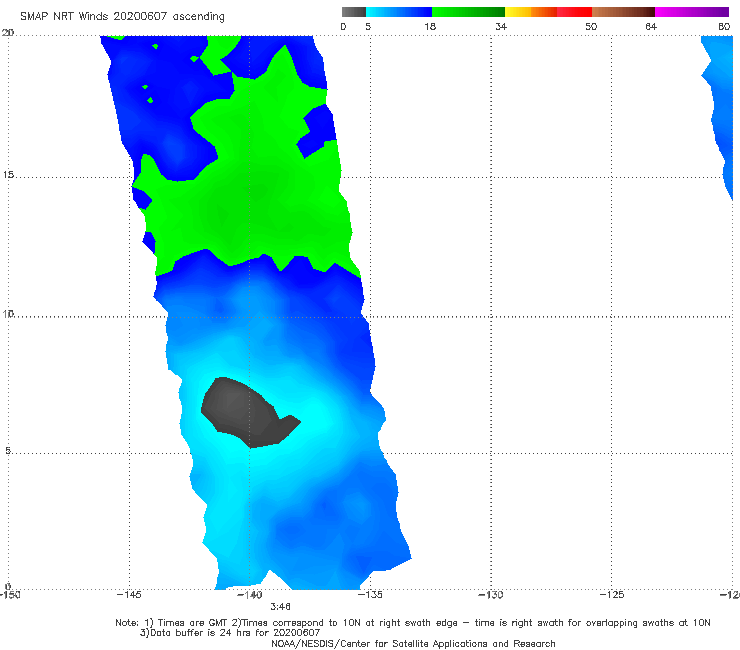Click the '50' color bar label
Viewport: 740px width, 650px height.
(591, 26)
